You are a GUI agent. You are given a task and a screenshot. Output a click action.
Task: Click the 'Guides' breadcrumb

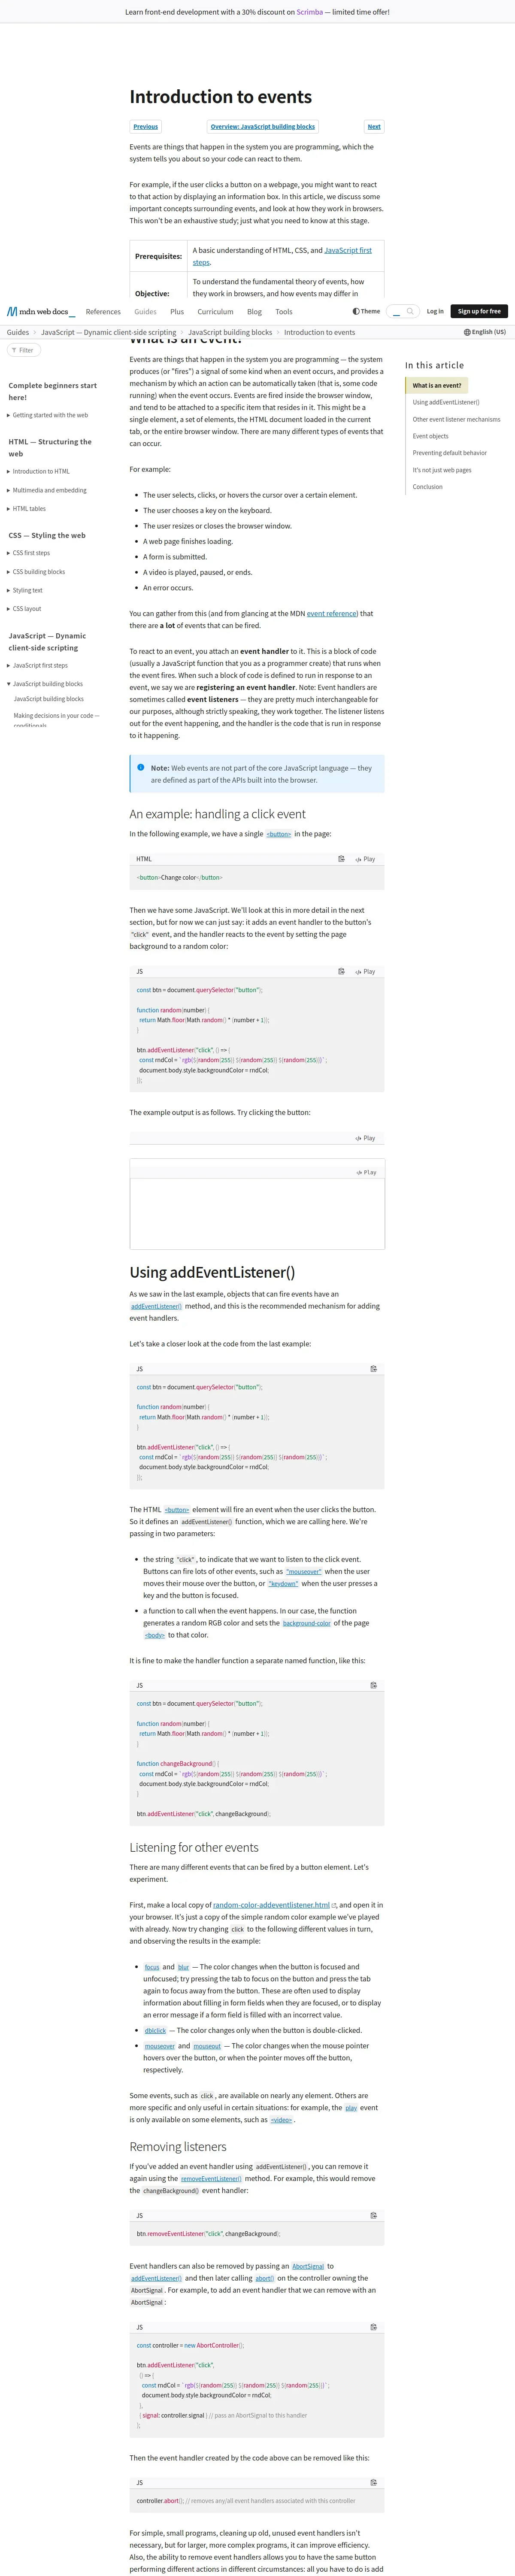point(18,332)
